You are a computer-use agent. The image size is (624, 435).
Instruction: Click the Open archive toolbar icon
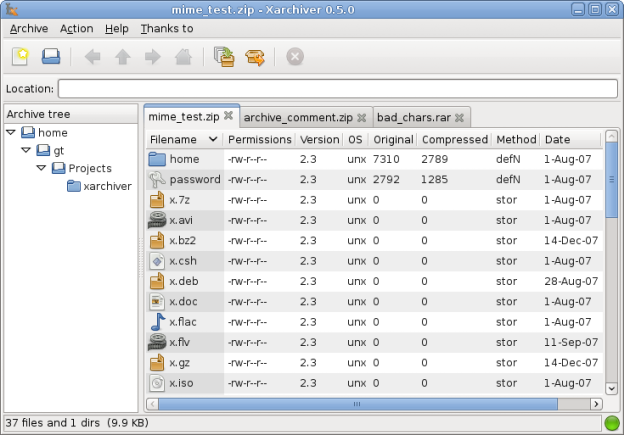coord(50,57)
